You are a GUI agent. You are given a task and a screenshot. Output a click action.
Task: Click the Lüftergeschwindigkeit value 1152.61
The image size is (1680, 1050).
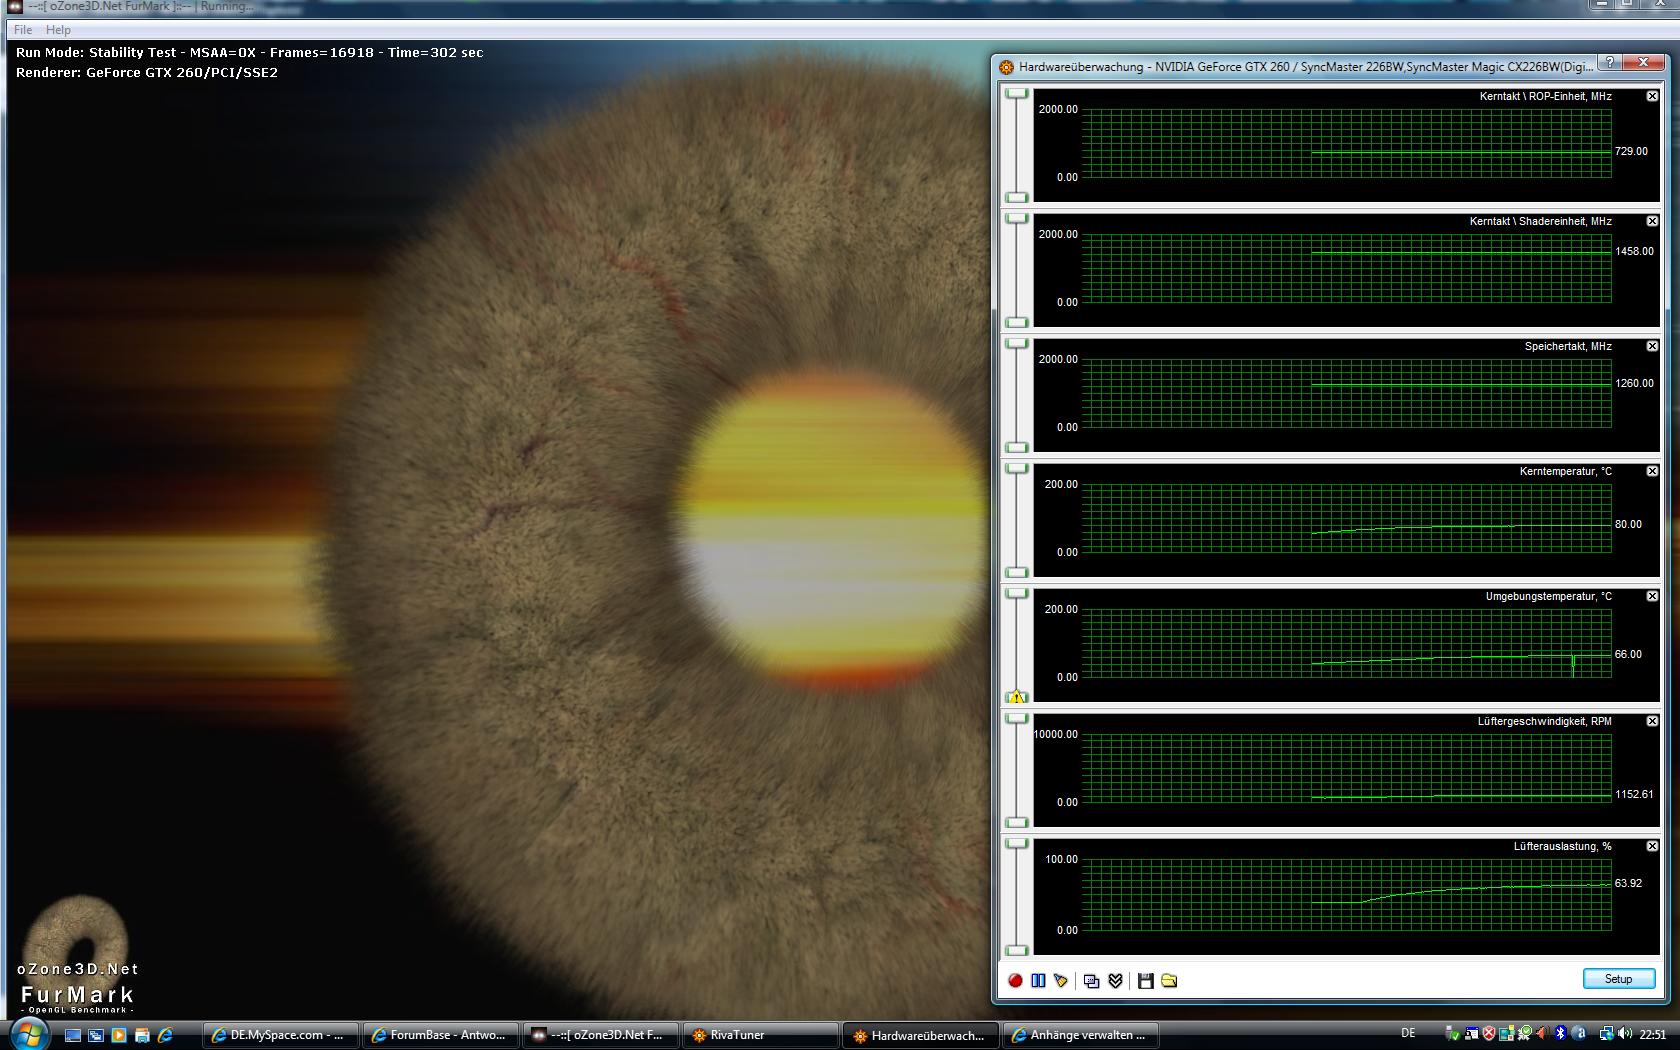point(1634,794)
